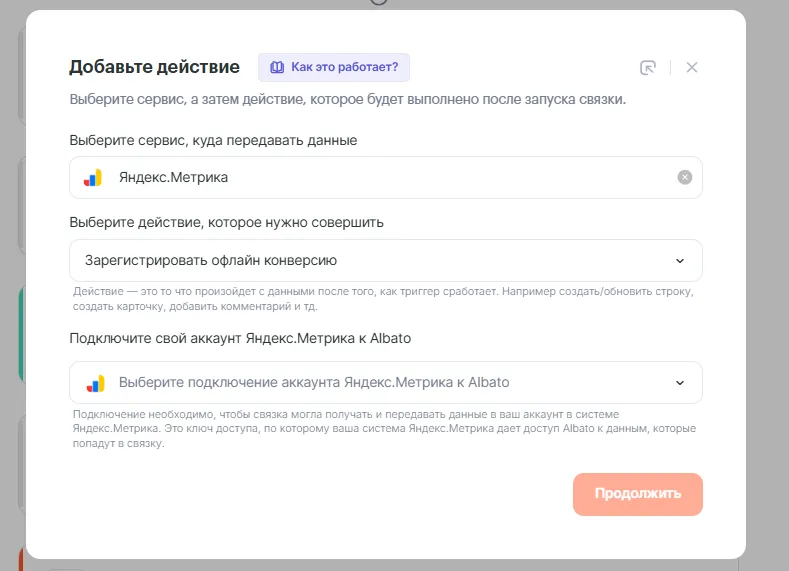Click the "Добавьте действие" heading

coord(154,68)
